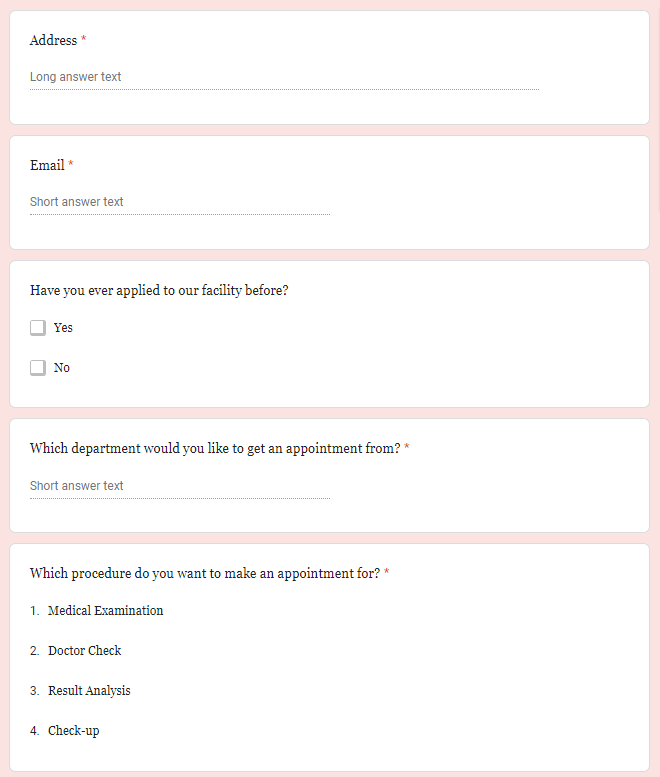Tick the No checkbox

pyautogui.click(x=38, y=368)
